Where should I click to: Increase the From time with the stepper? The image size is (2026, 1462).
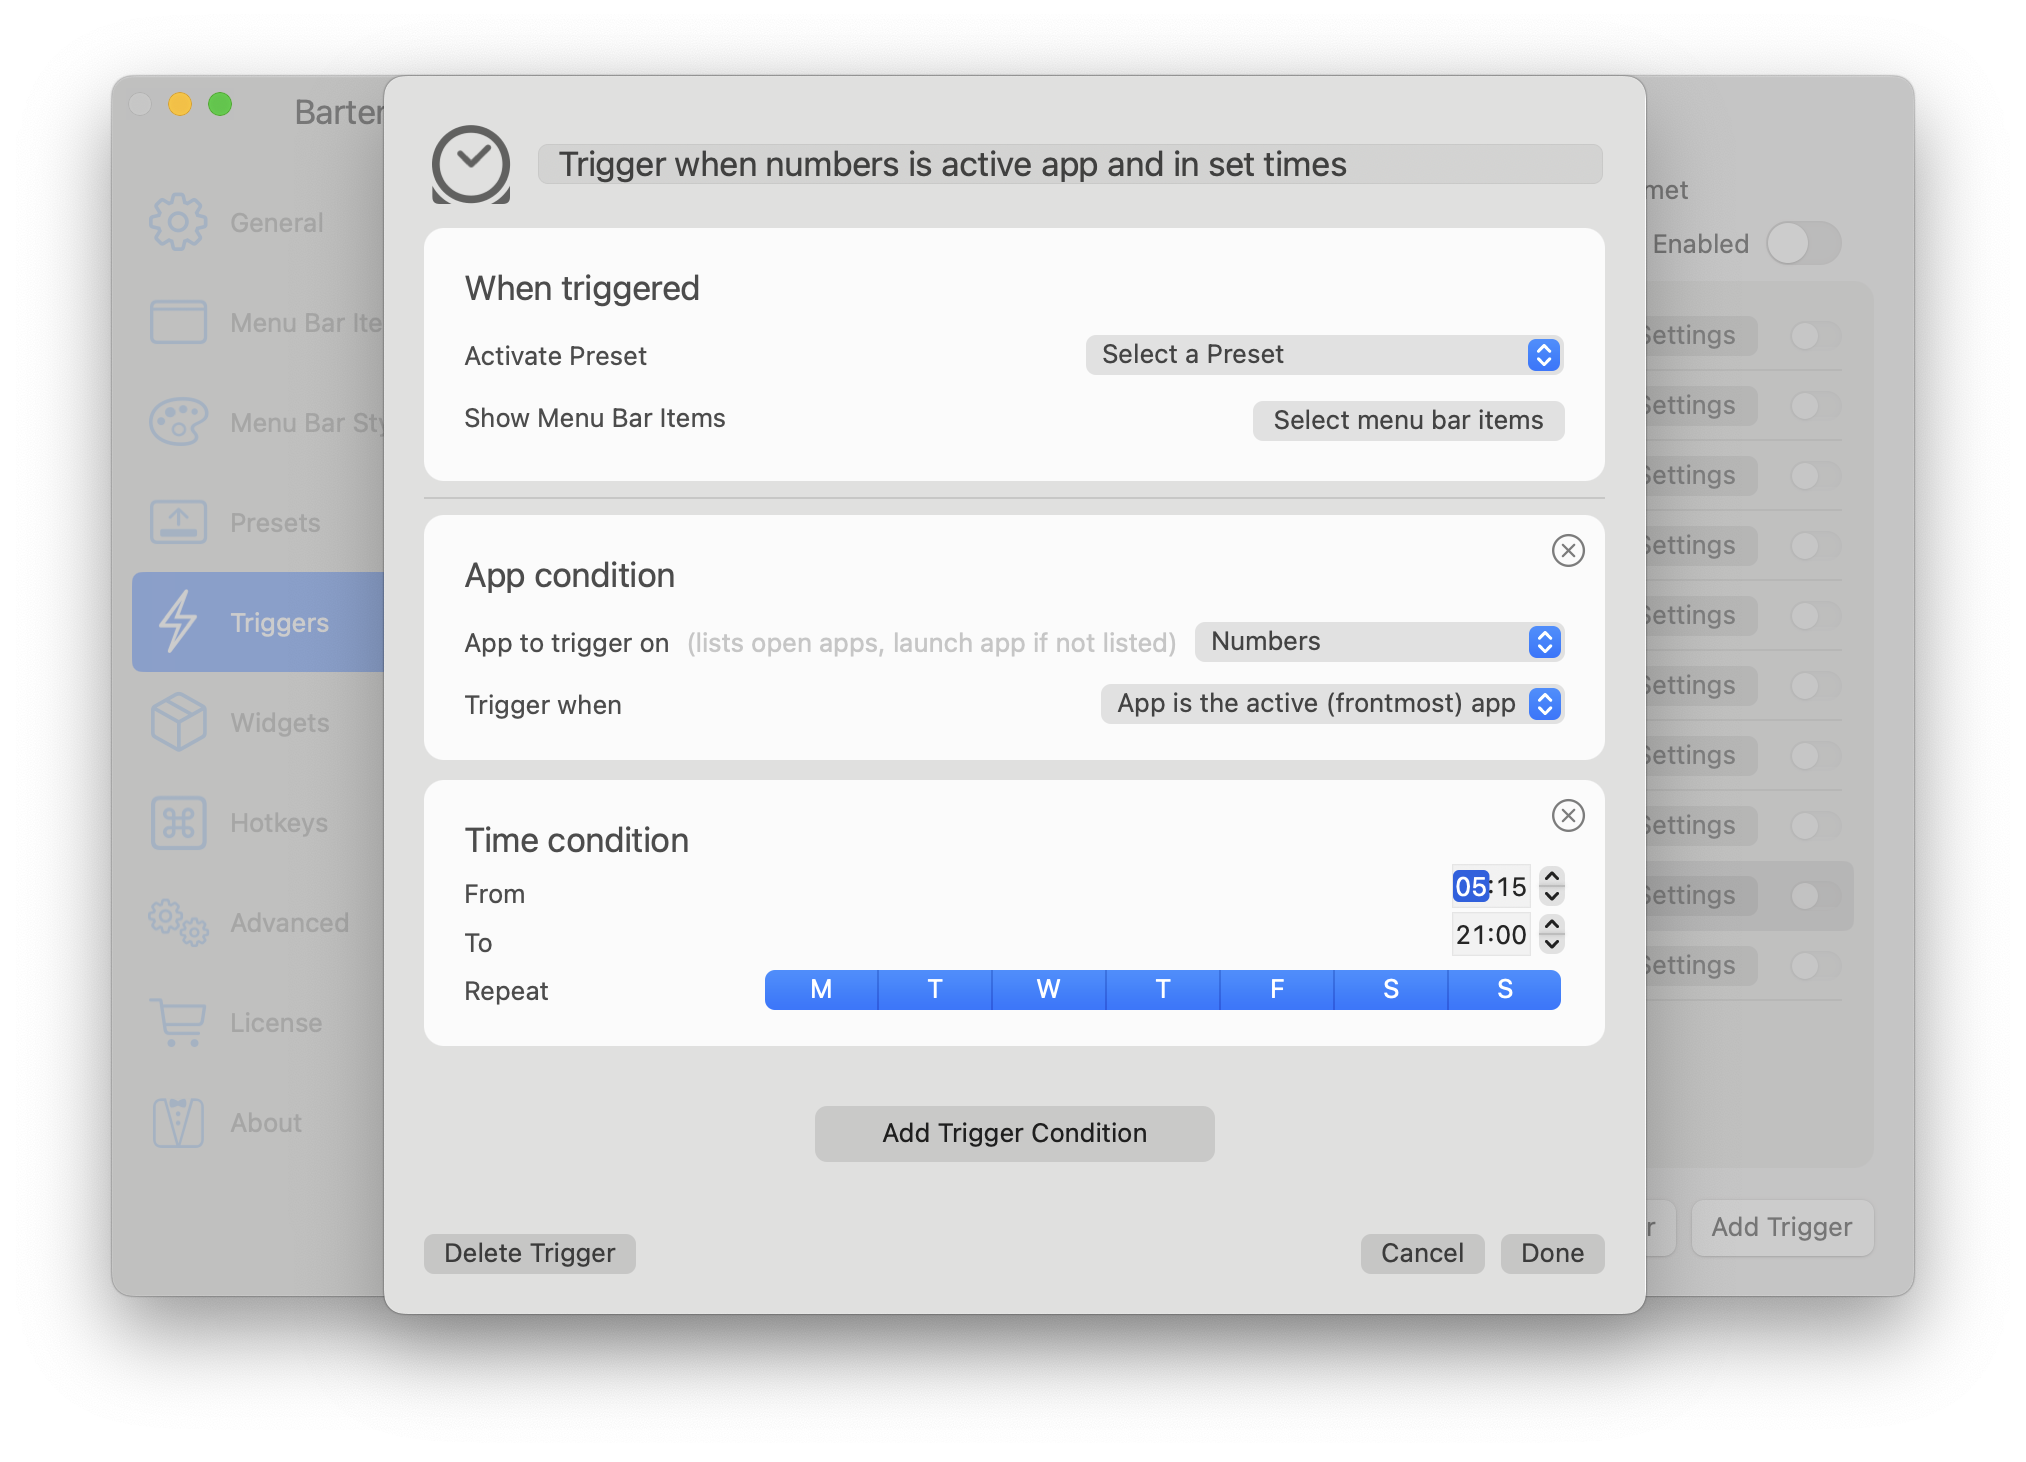(1551, 877)
